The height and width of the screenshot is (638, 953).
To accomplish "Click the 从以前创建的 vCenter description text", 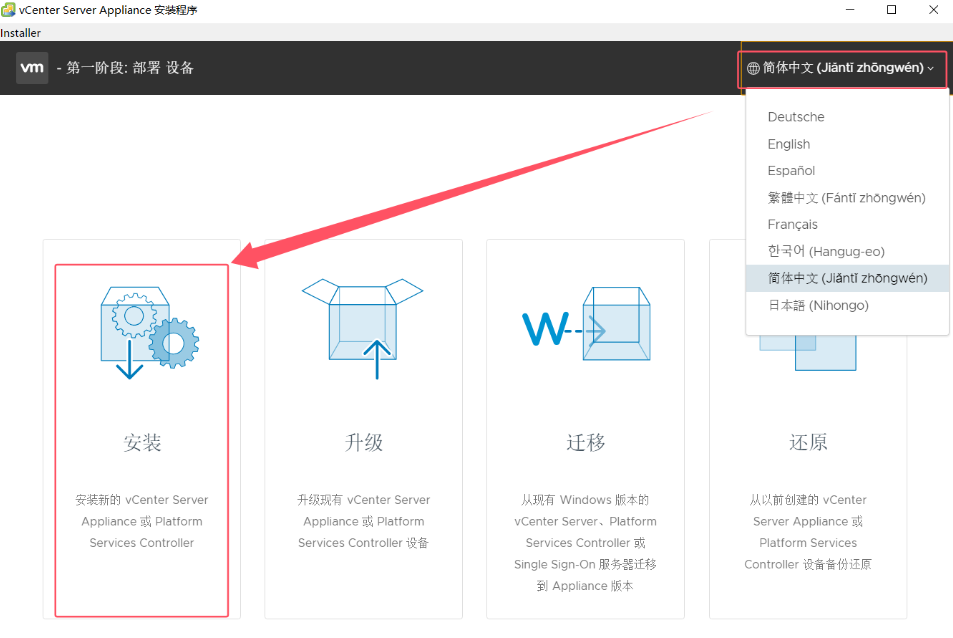I will (x=808, y=532).
